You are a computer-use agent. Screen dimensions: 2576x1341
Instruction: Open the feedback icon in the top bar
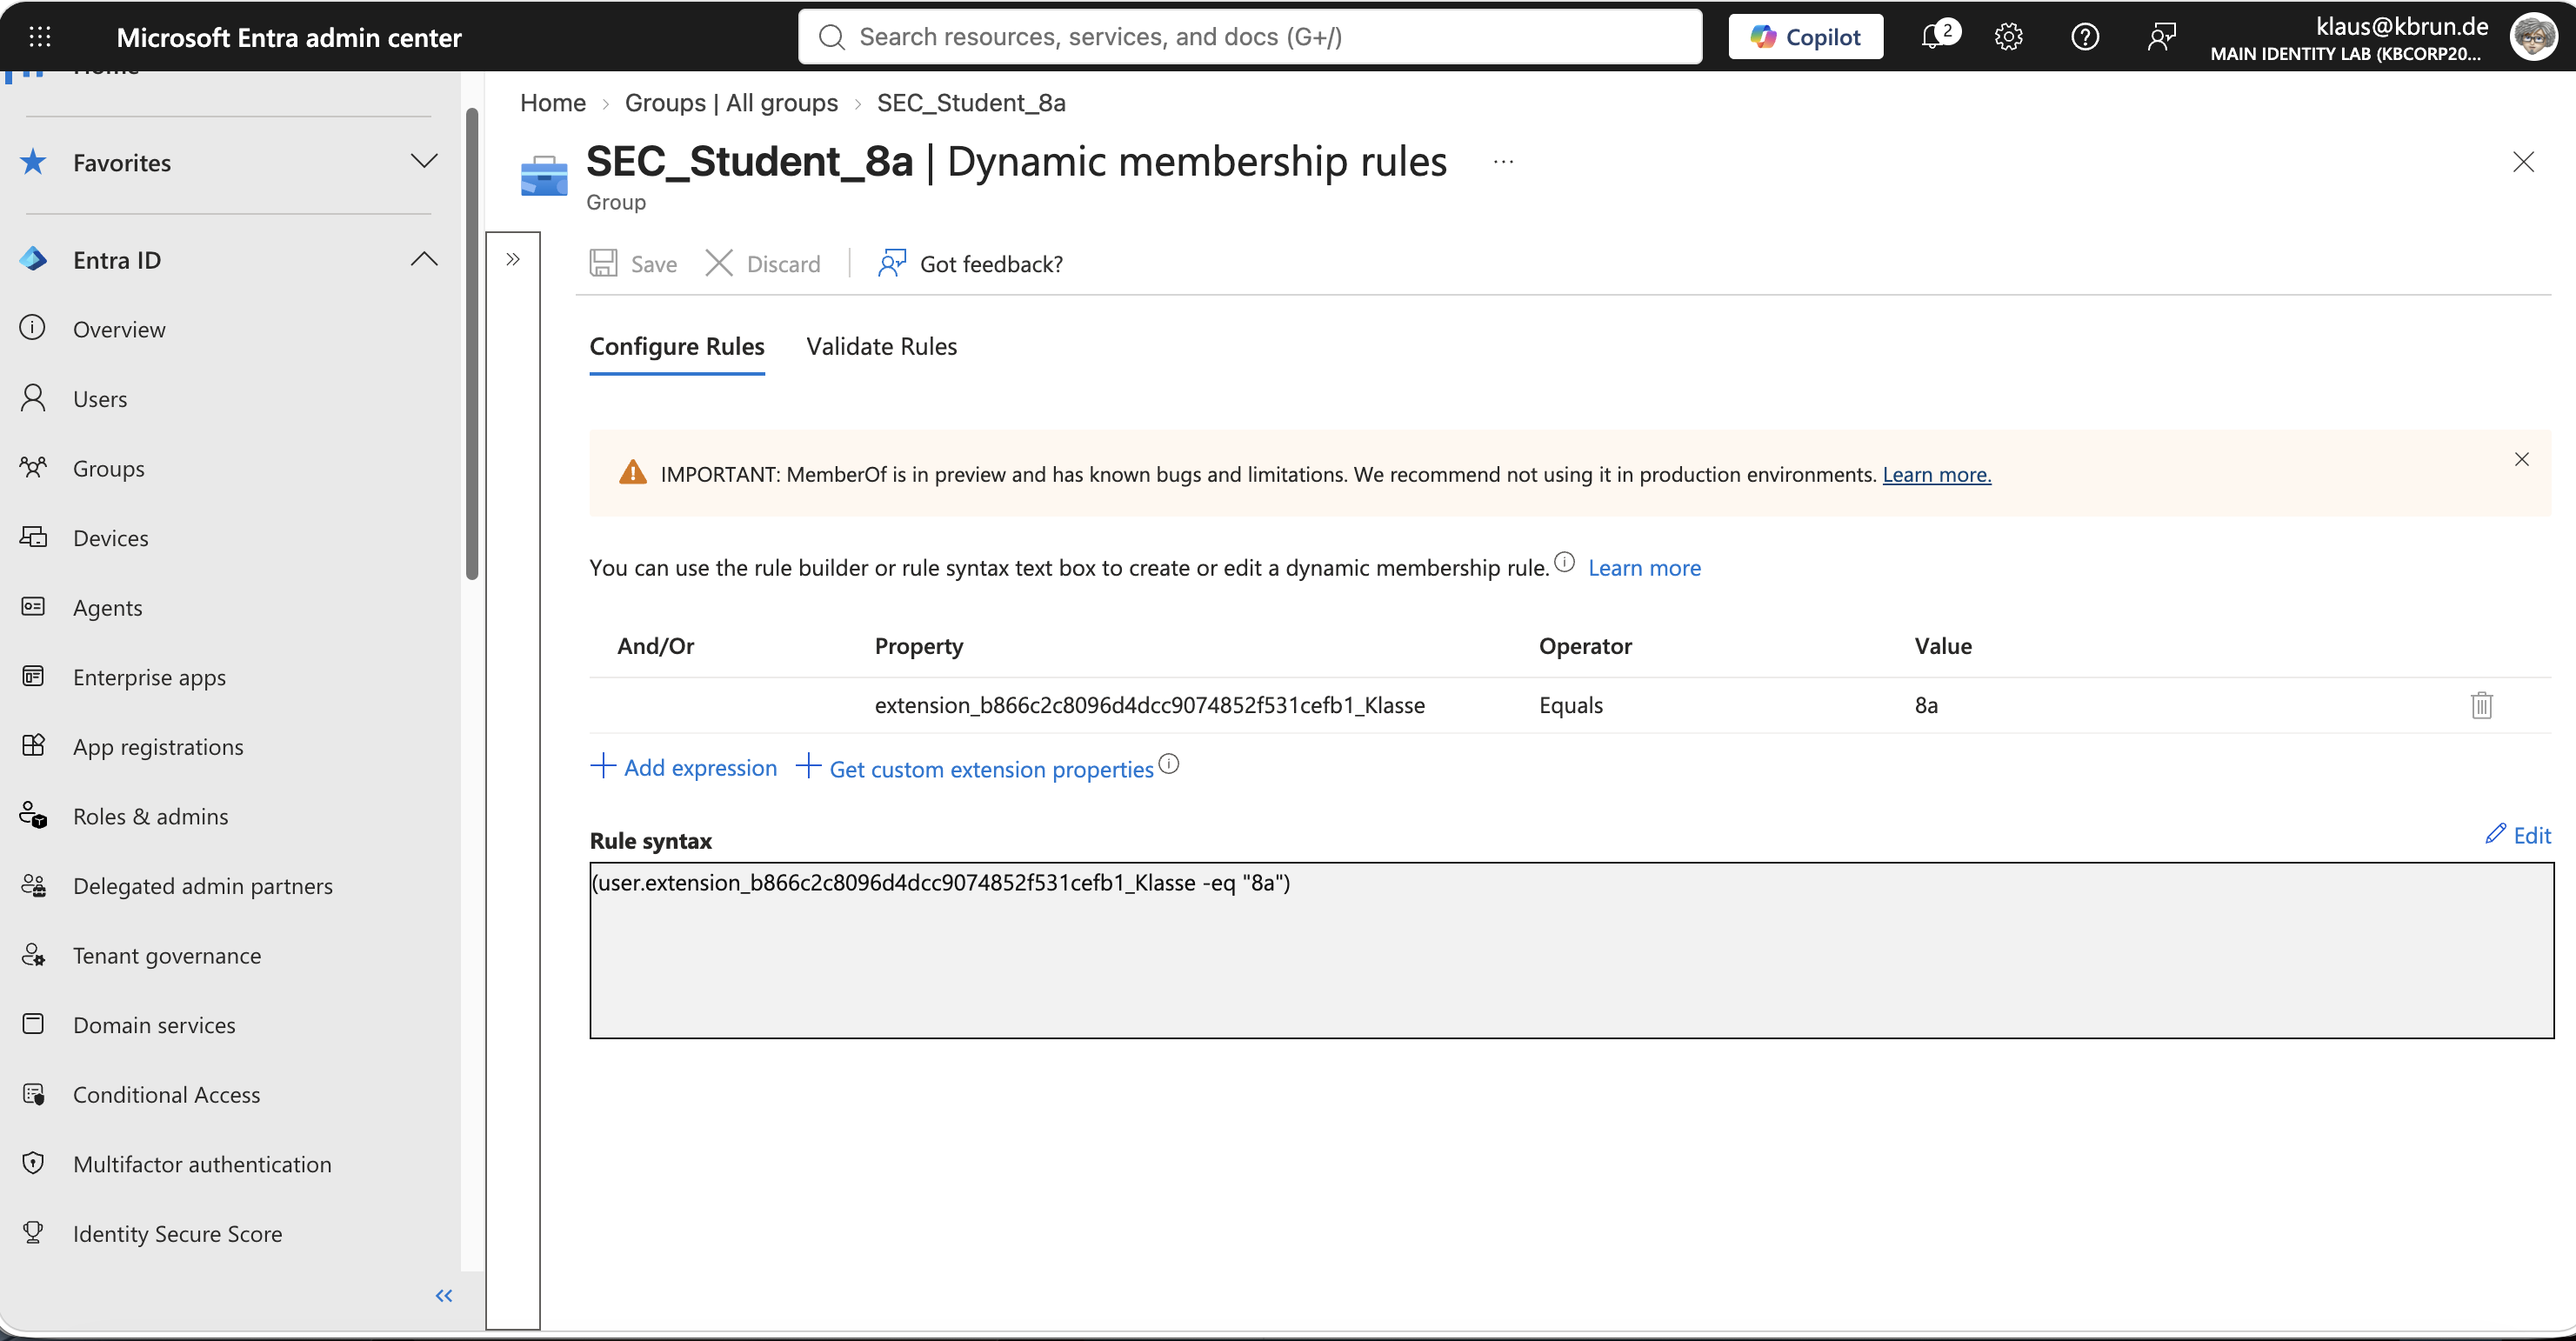(x=2161, y=37)
